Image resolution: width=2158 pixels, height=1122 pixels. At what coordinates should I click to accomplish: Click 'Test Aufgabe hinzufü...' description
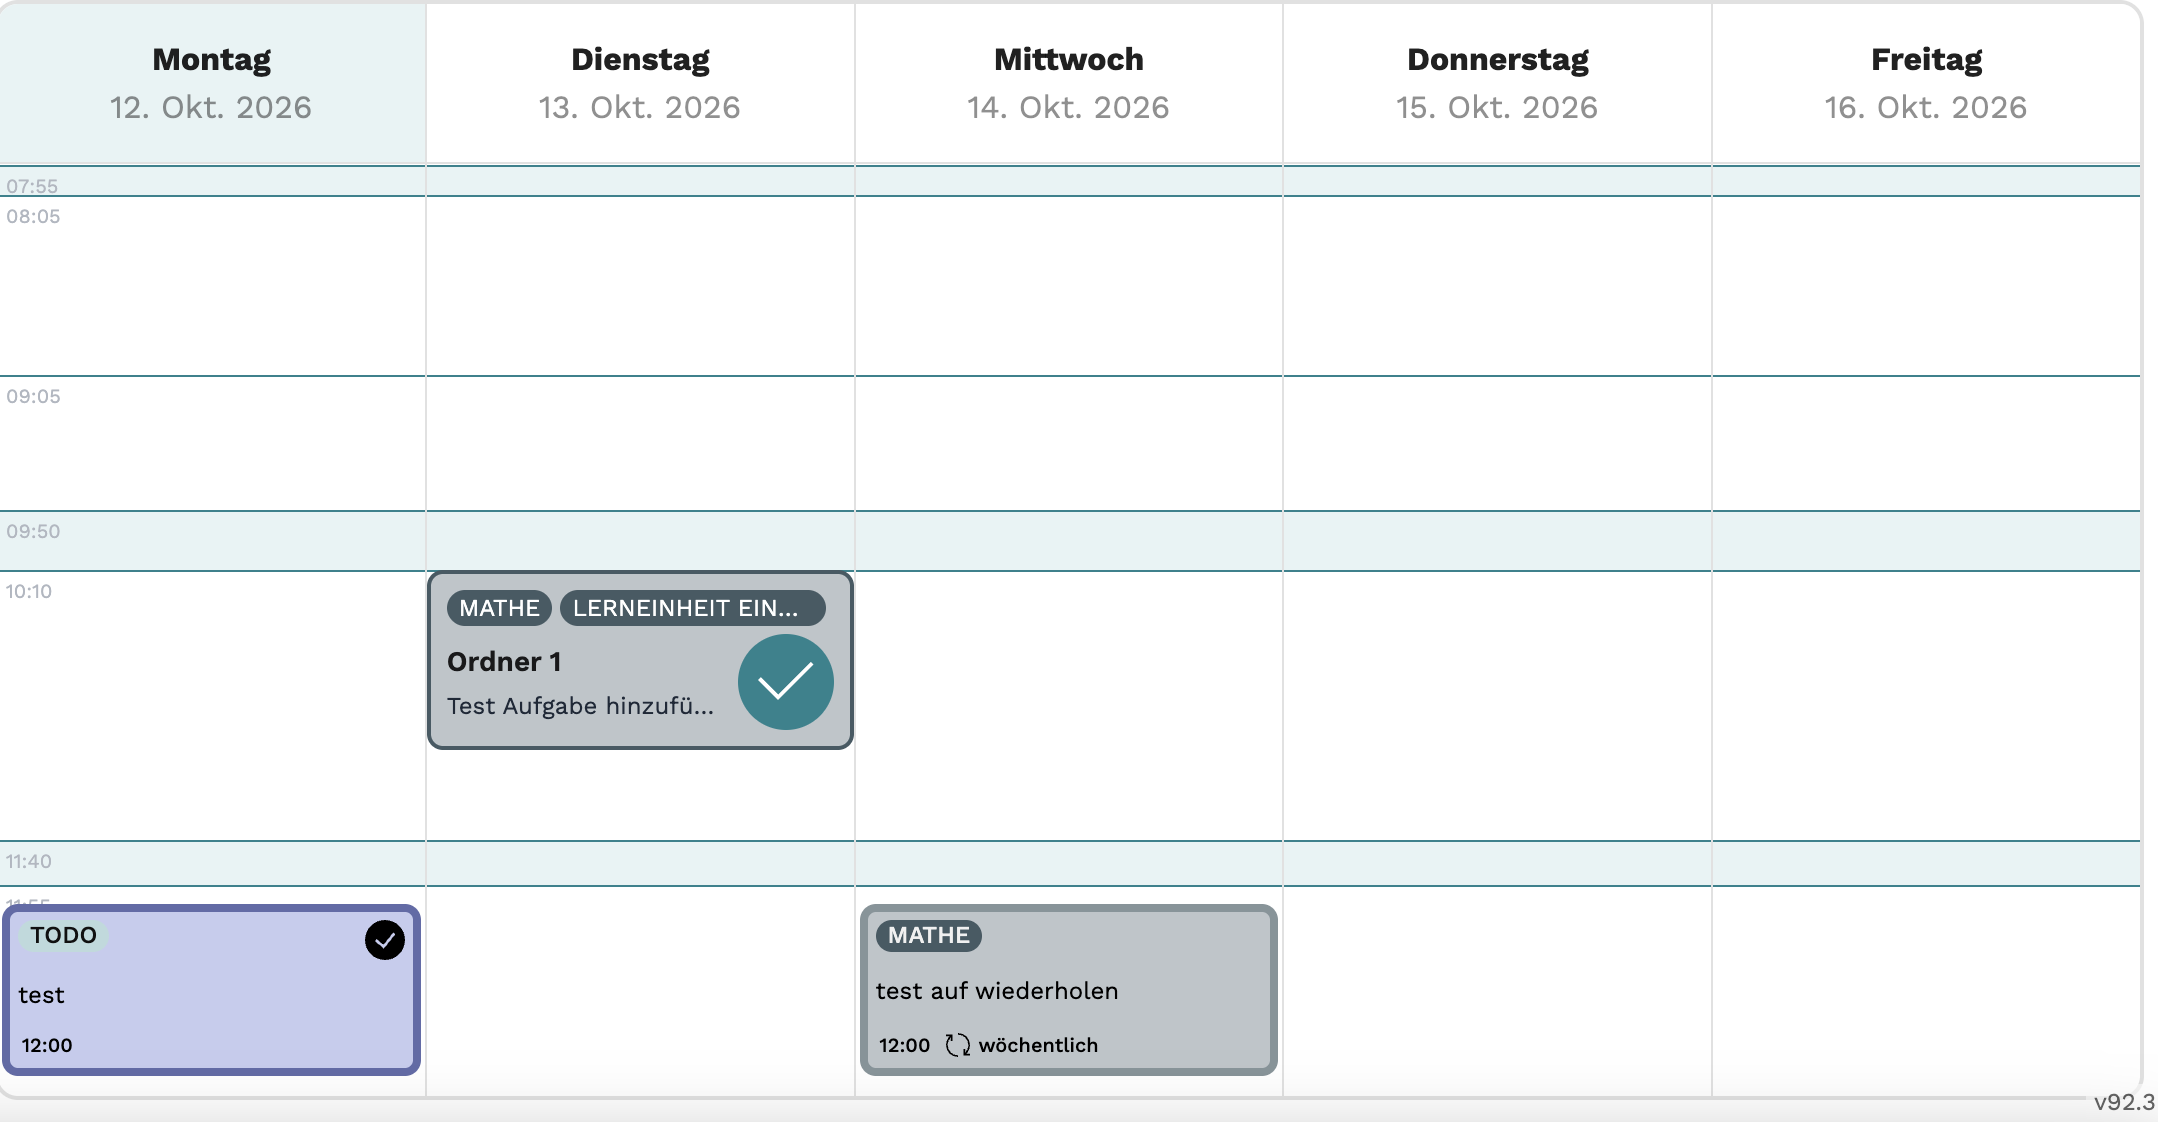580,706
